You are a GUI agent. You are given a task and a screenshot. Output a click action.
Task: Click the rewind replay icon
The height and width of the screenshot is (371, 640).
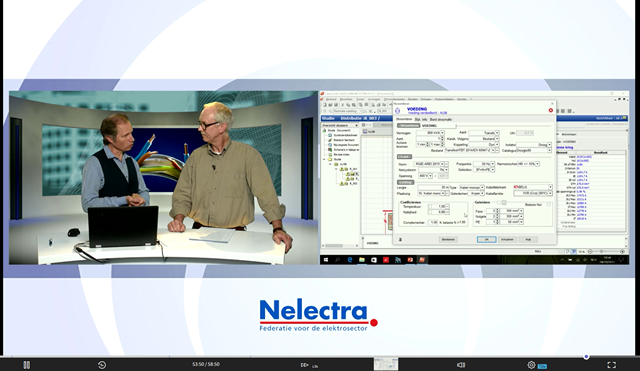[102, 365]
